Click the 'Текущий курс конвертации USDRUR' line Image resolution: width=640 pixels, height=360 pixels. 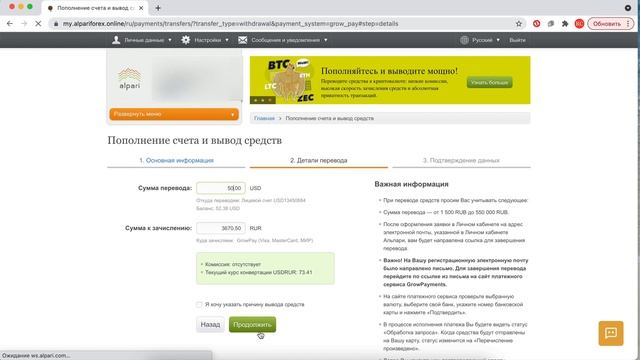coord(258,272)
